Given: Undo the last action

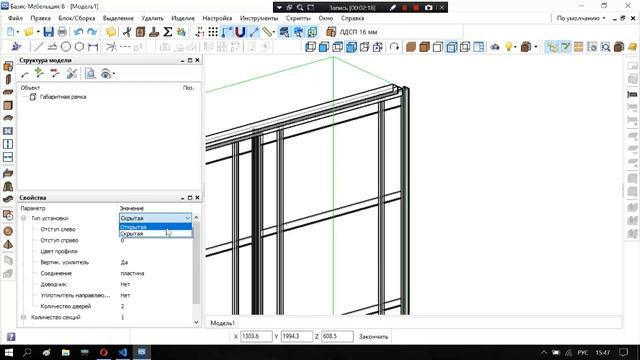Looking at the screenshot, I should (x=79, y=32).
